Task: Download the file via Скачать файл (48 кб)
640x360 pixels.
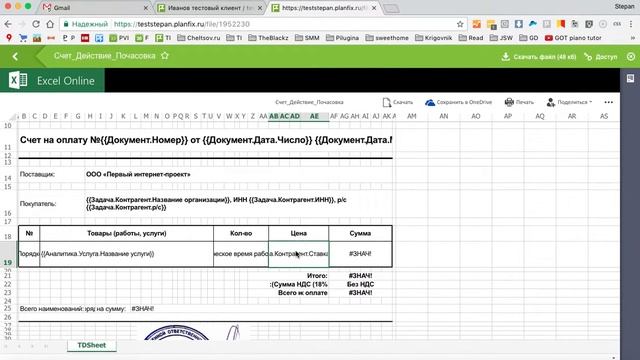Action: tap(539, 57)
